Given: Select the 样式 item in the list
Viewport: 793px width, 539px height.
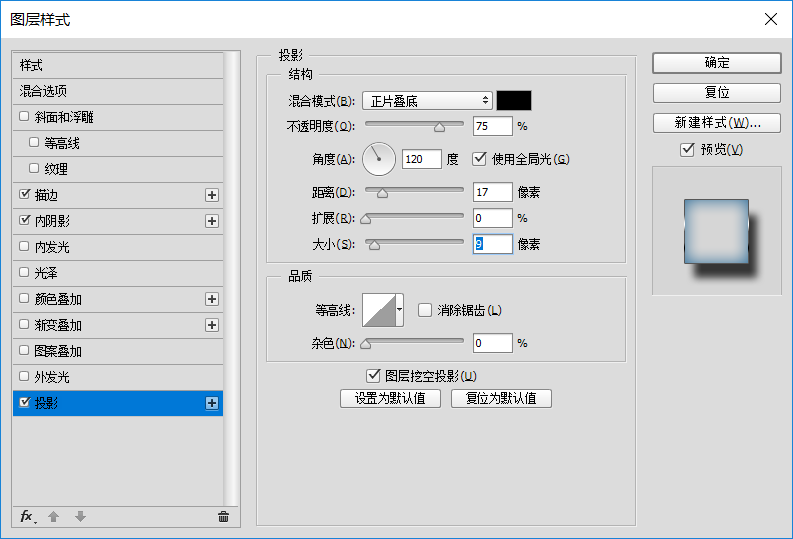Looking at the screenshot, I should click(x=118, y=65).
